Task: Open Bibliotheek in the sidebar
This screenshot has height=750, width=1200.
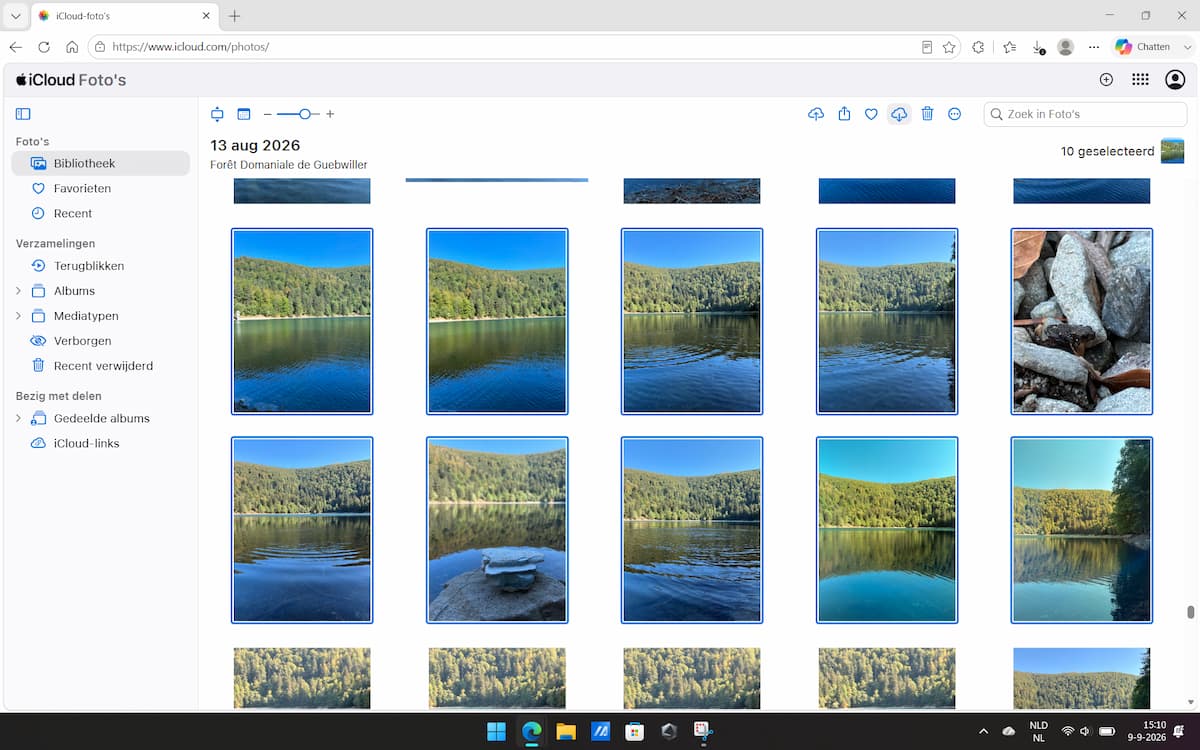Action: (100, 163)
